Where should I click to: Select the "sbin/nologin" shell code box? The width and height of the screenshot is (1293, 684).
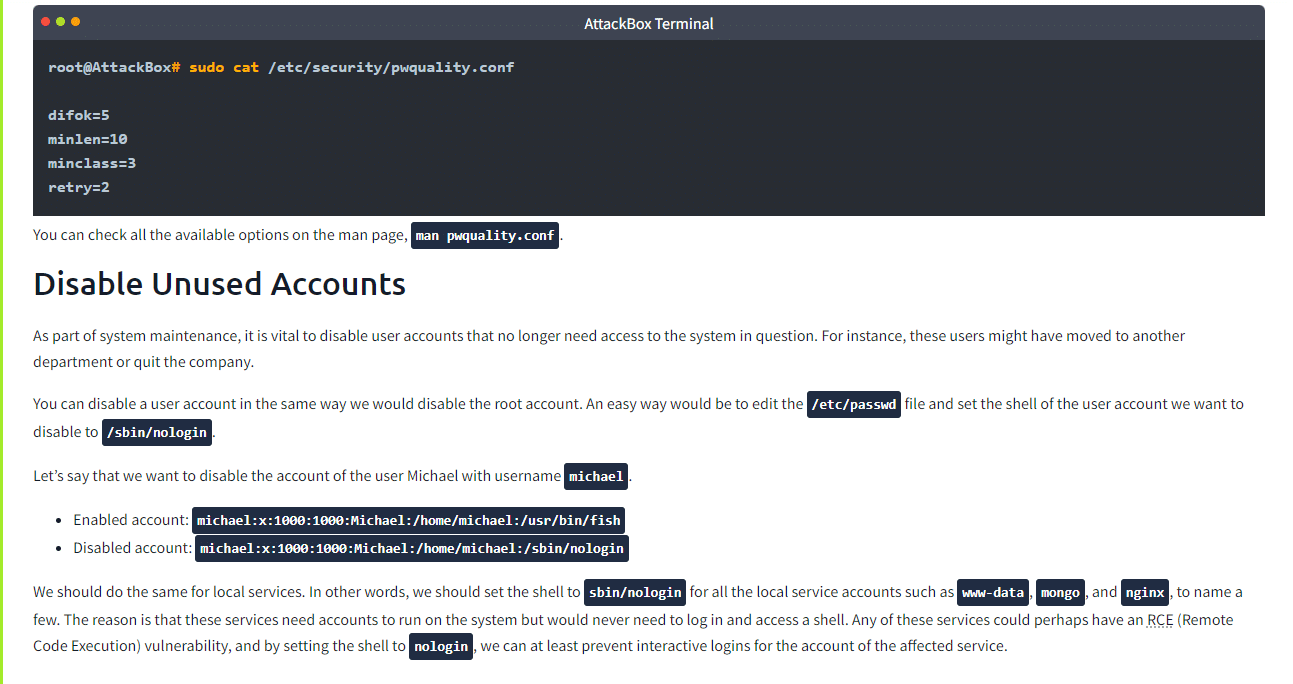[x=634, y=592]
